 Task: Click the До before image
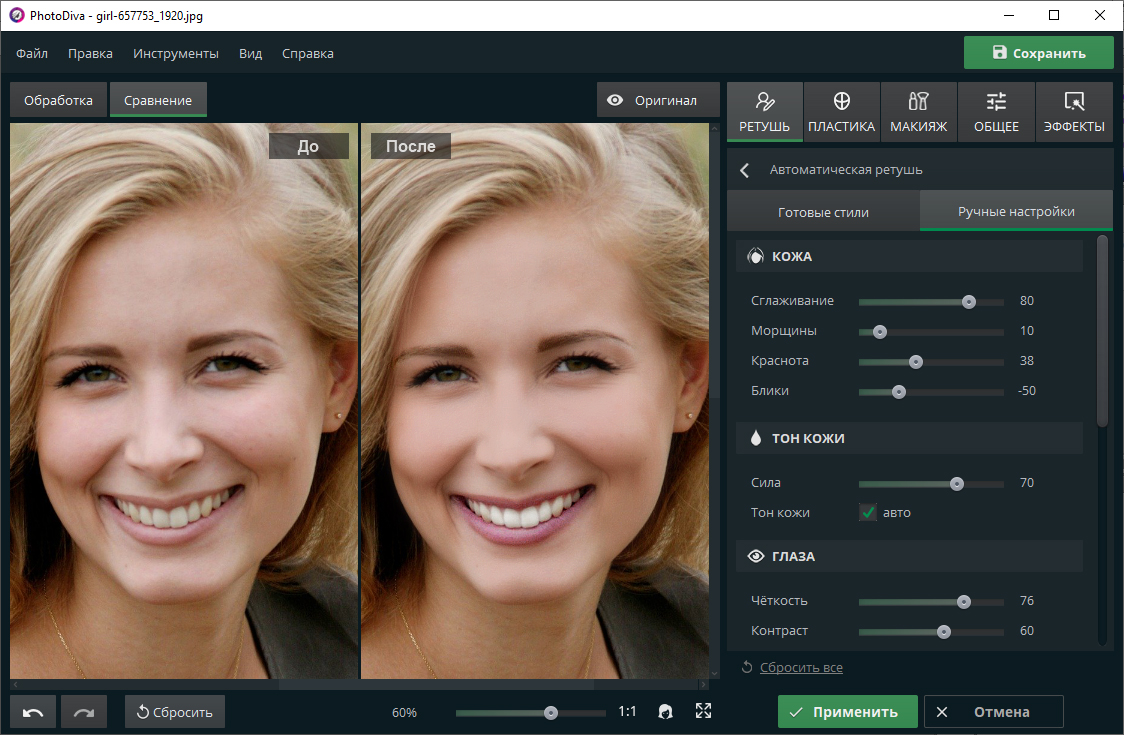184,401
